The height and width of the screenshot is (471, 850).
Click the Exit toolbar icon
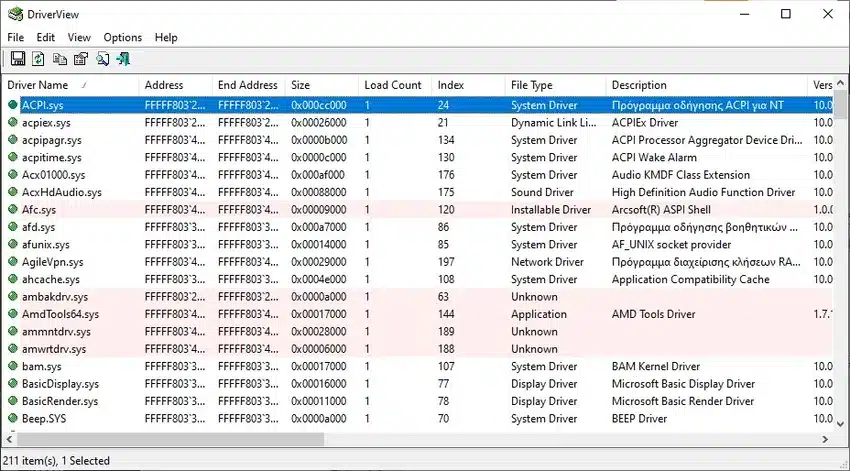click(123, 59)
